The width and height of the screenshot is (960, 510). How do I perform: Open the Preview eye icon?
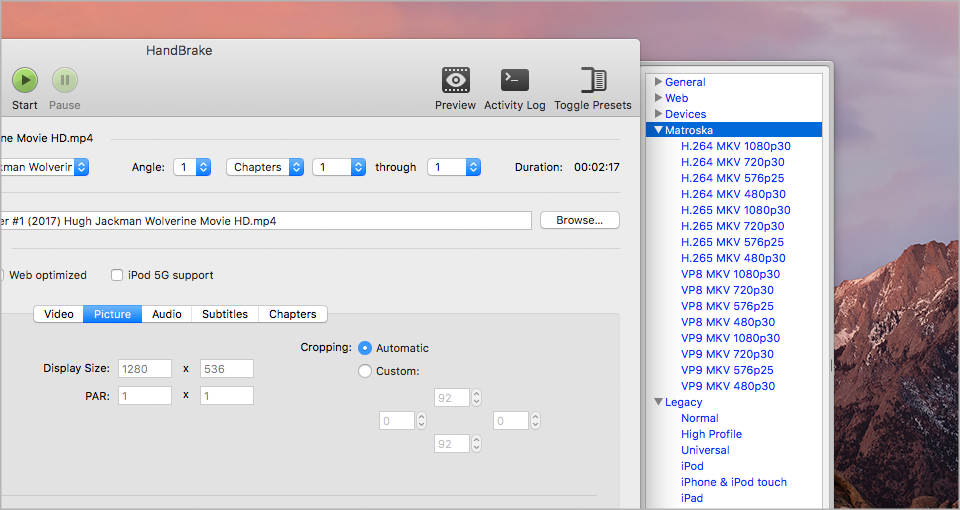(456, 80)
